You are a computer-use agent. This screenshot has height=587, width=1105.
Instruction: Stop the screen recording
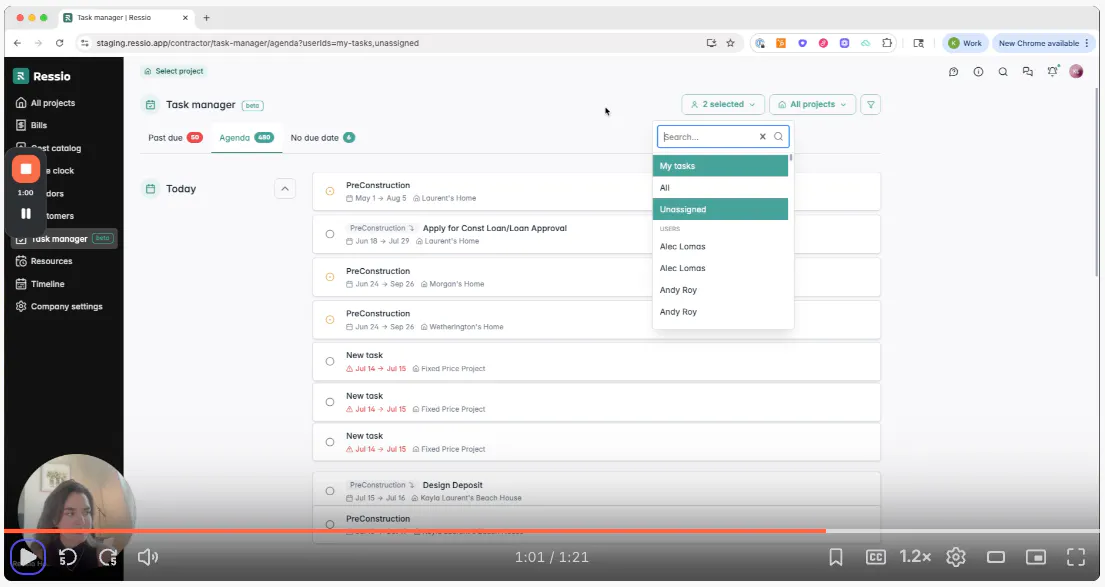(26, 169)
